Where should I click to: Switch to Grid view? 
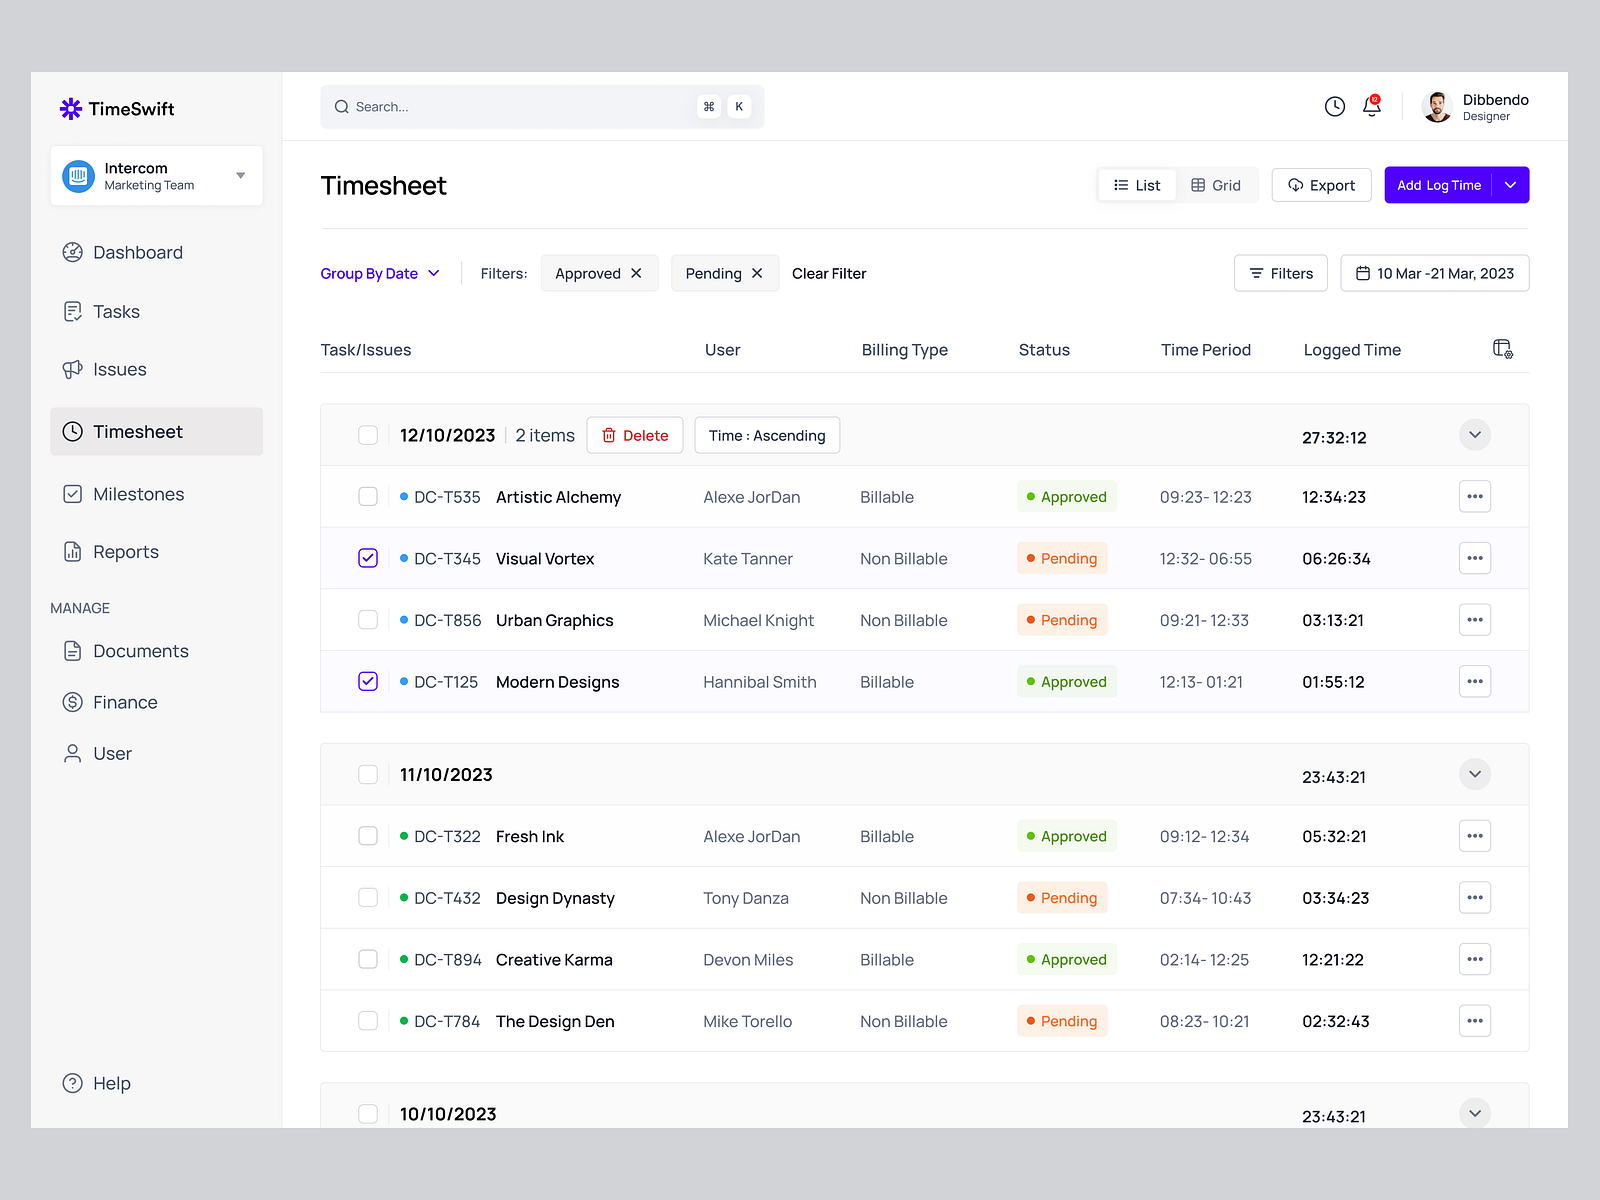click(x=1216, y=185)
